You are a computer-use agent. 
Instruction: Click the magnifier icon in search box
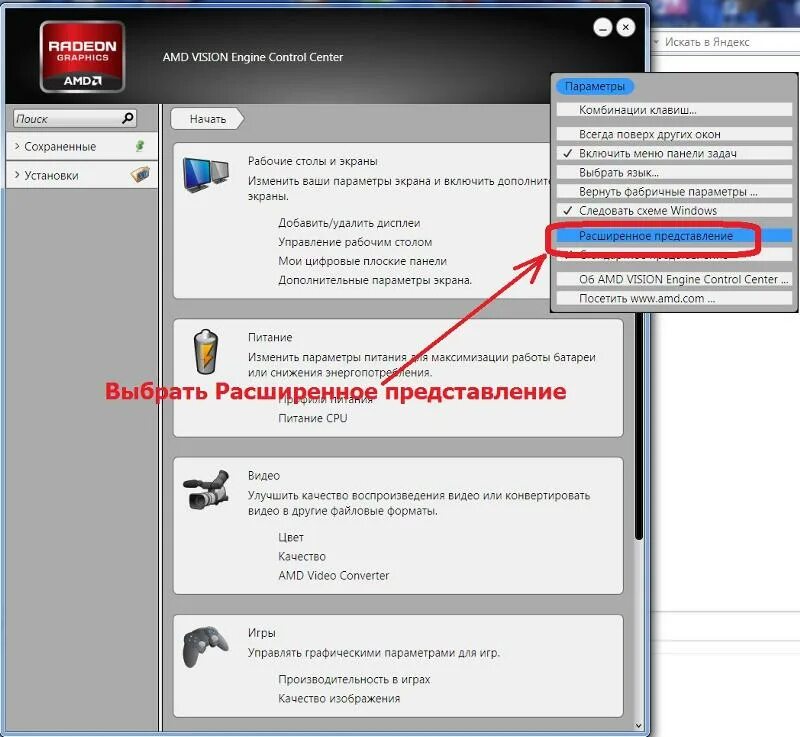coord(128,118)
